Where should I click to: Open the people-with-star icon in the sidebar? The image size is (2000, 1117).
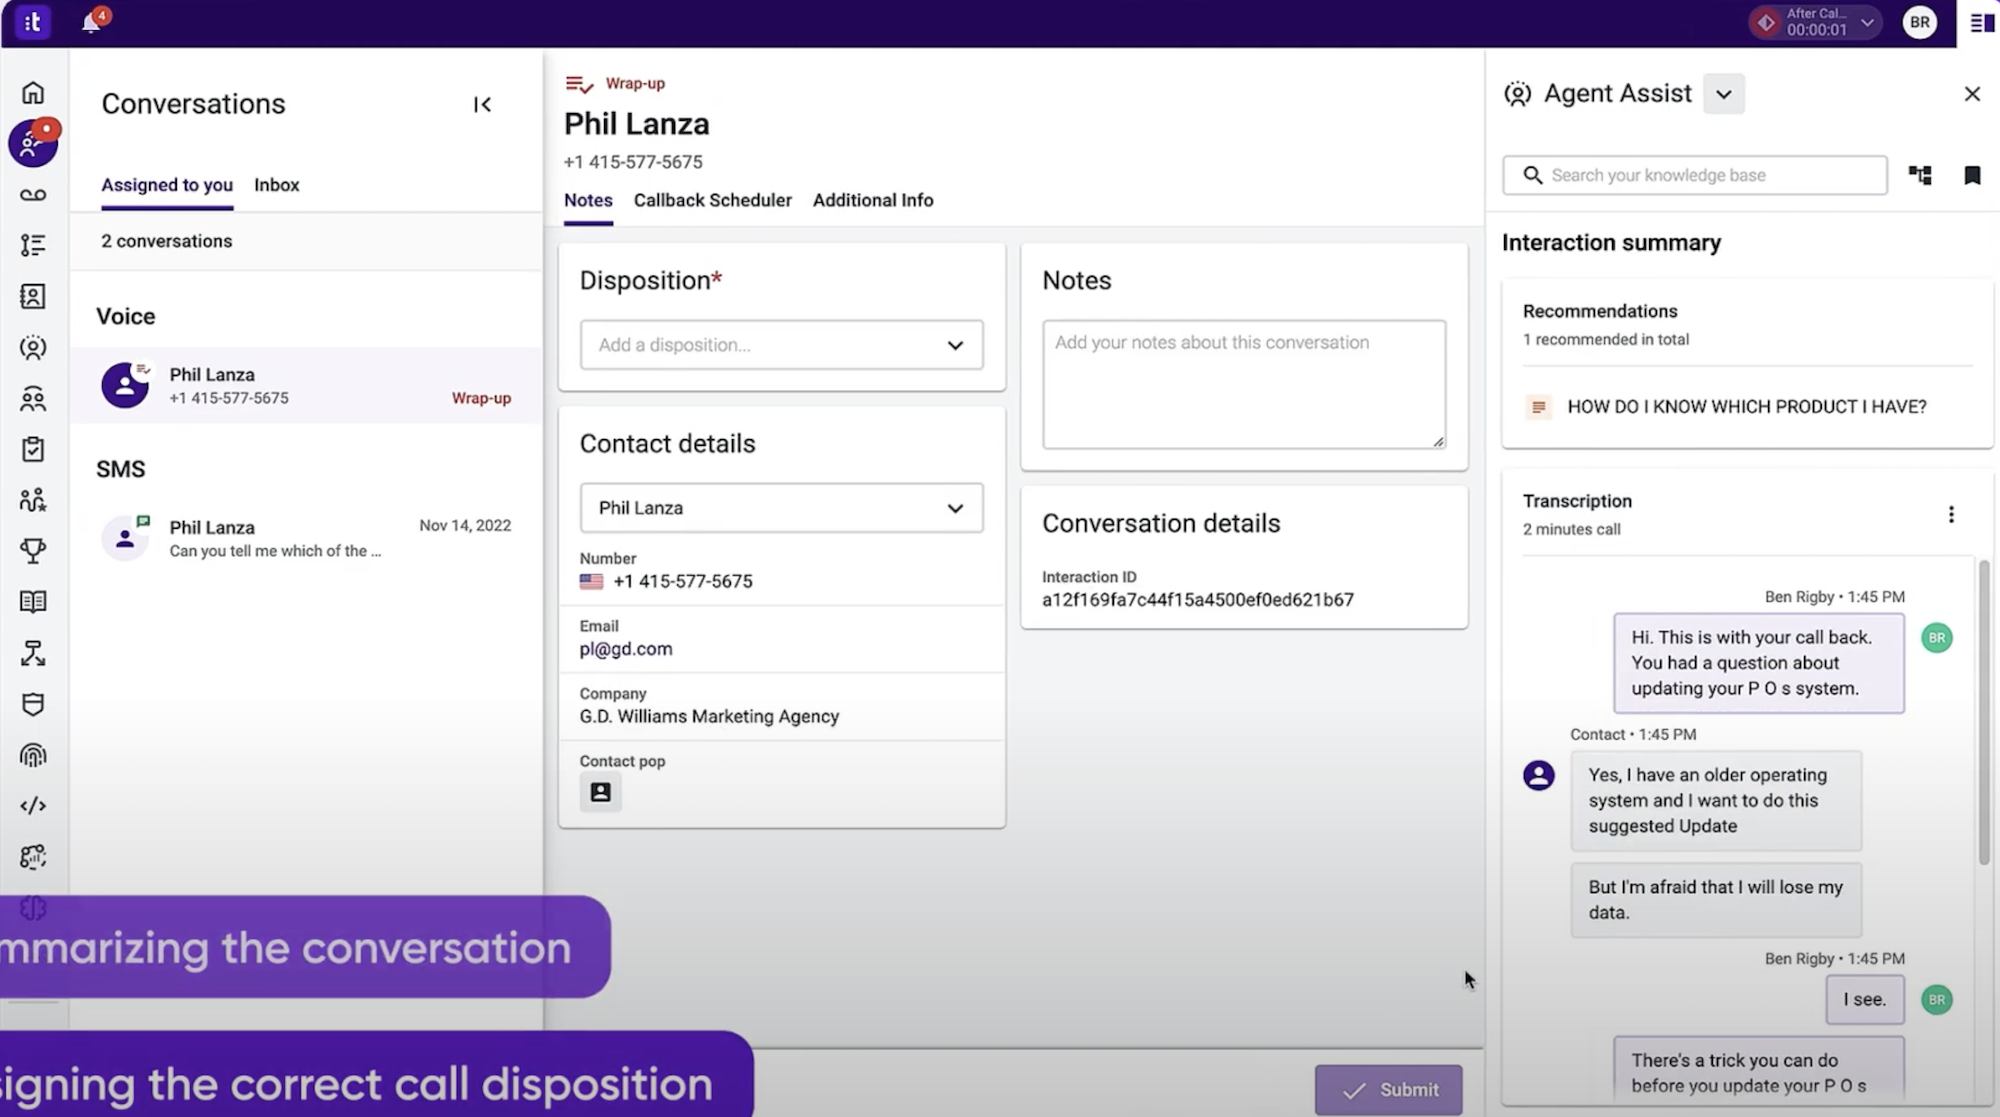[x=33, y=500]
